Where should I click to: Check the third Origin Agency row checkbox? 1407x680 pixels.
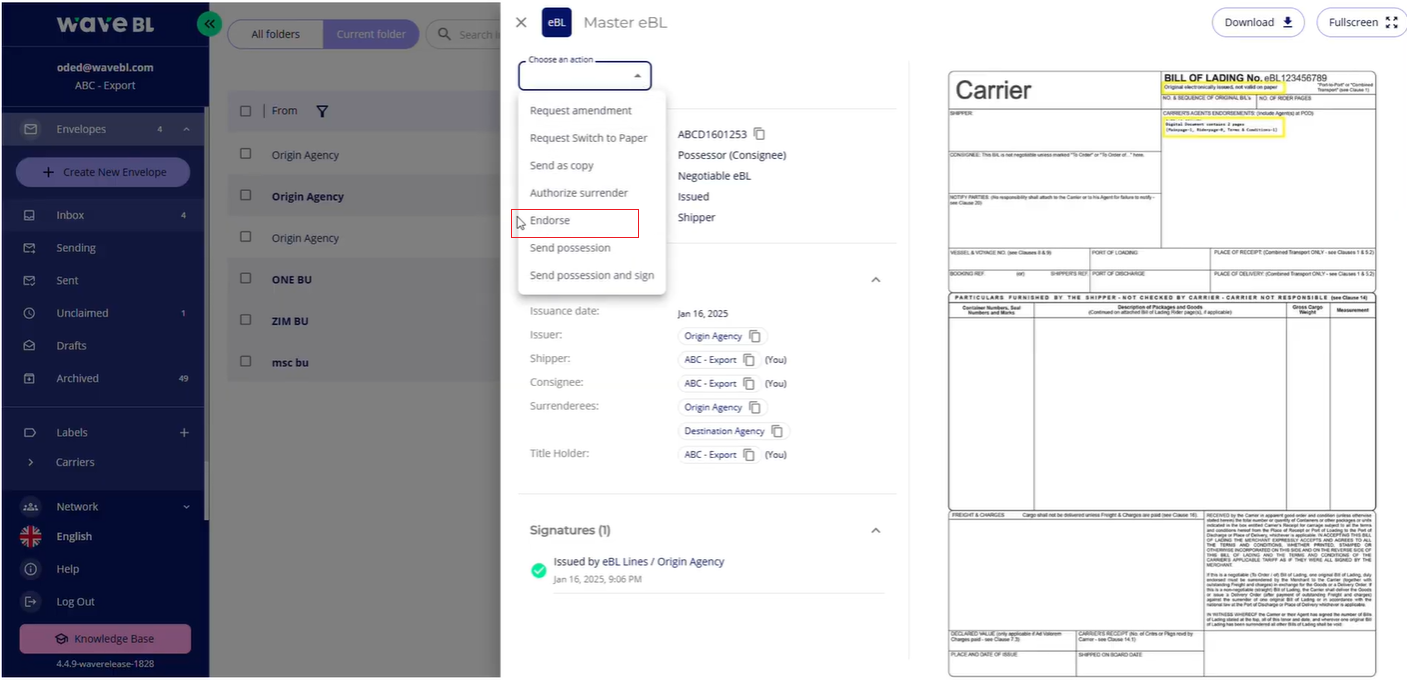(246, 237)
